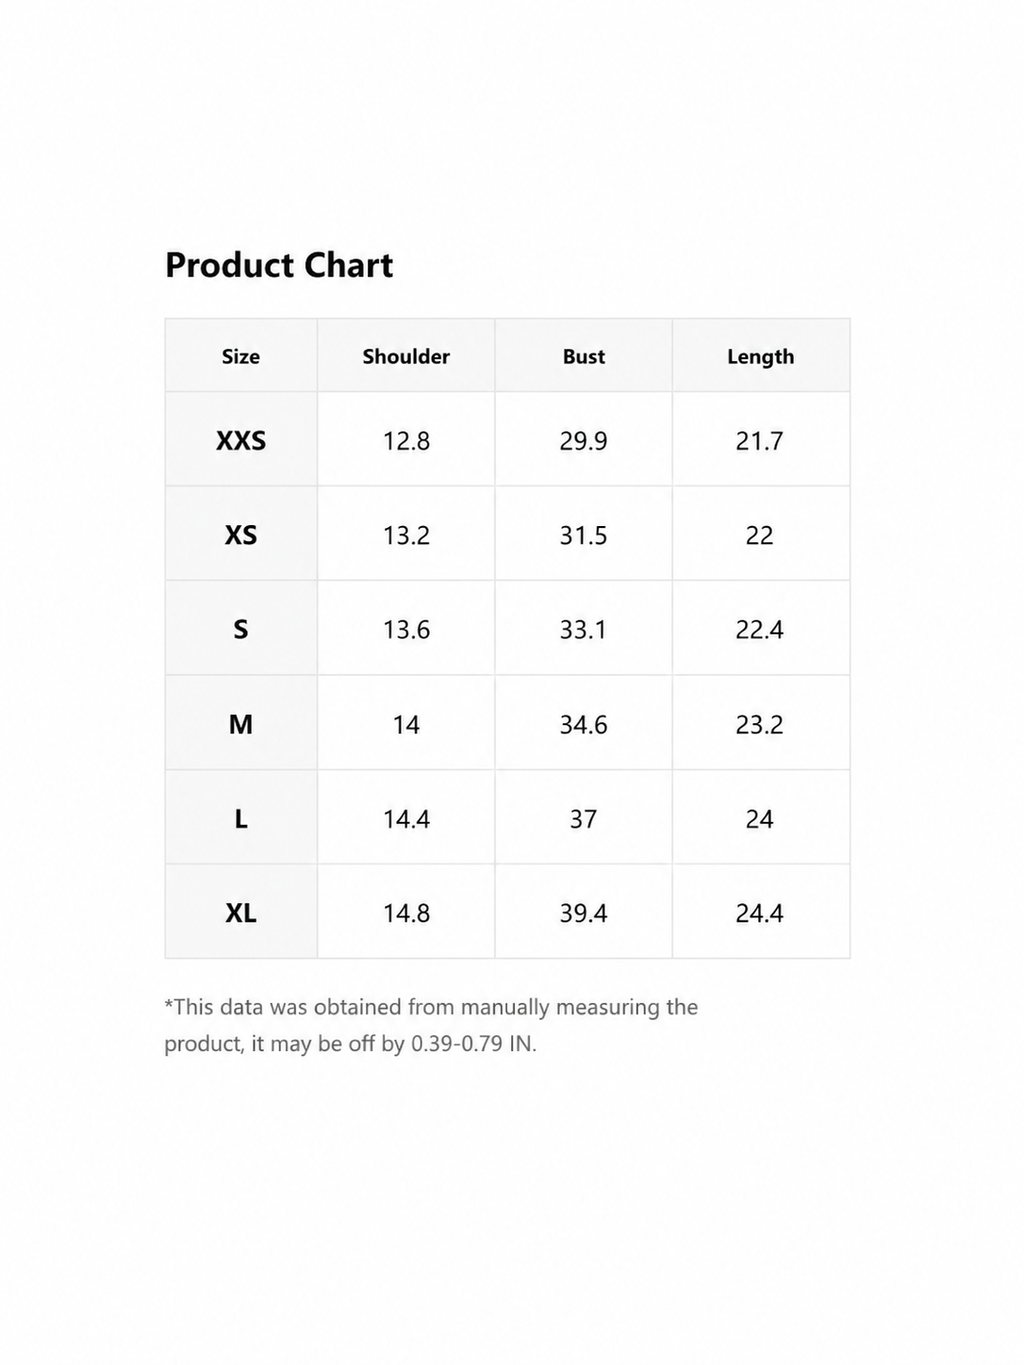Click the 39.4 bust cell for XL
The image size is (1024, 1365).
584,912
